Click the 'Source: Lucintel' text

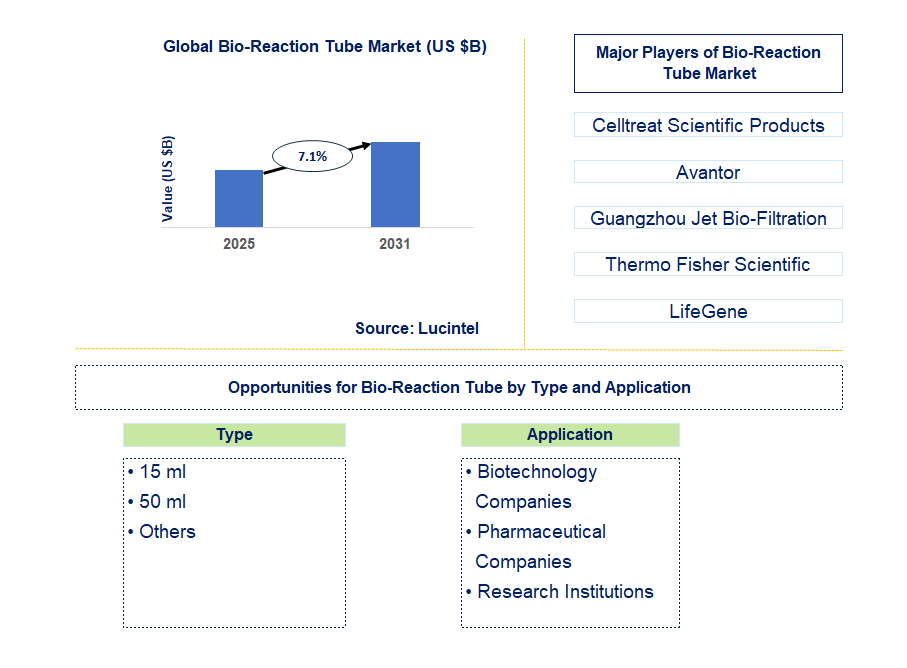pyautogui.click(x=416, y=328)
